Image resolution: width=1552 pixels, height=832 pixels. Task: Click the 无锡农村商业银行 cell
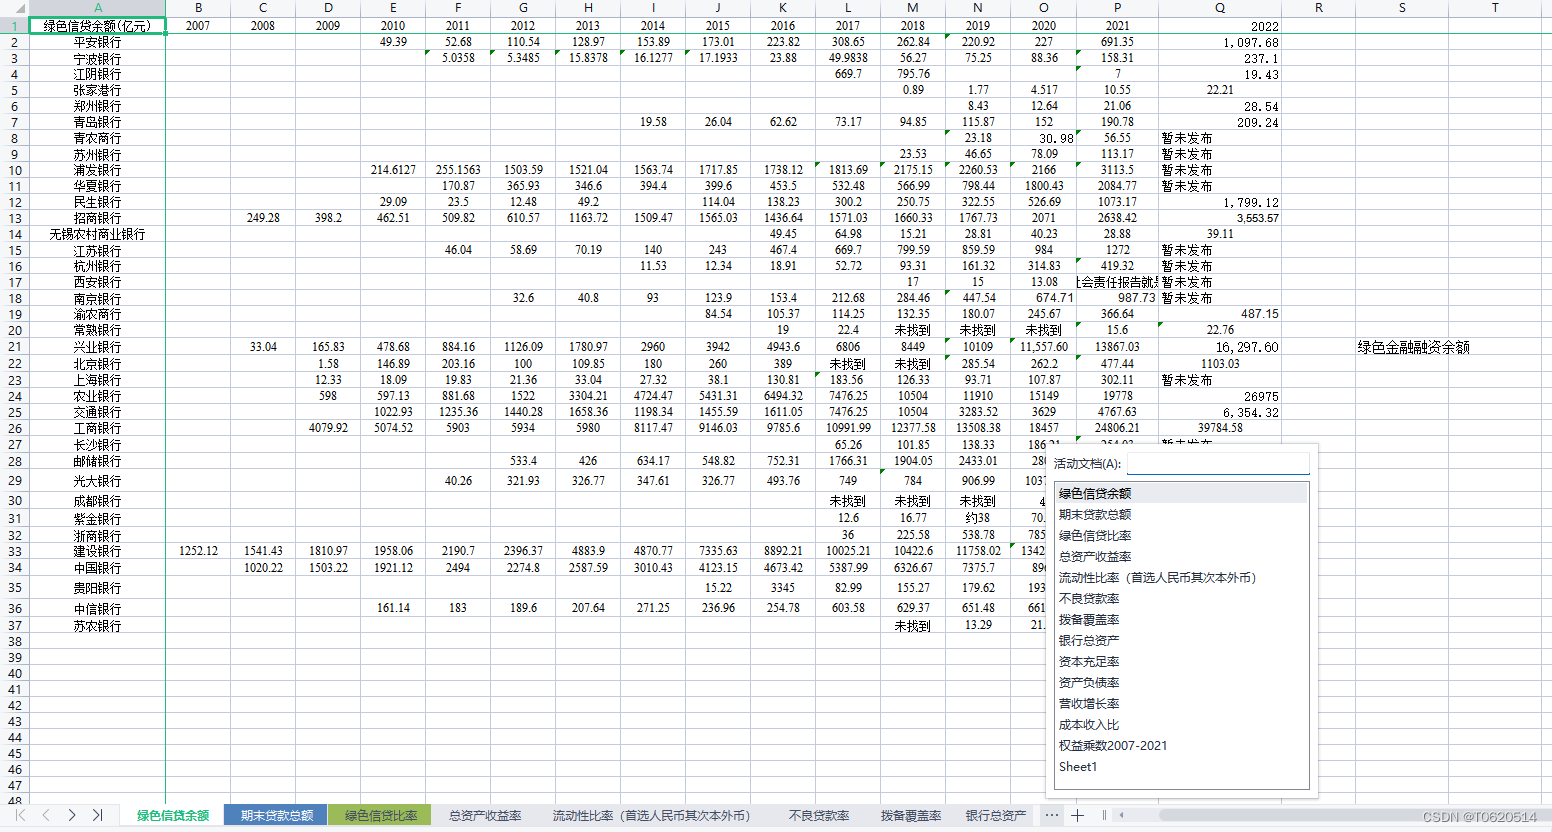tap(97, 234)
